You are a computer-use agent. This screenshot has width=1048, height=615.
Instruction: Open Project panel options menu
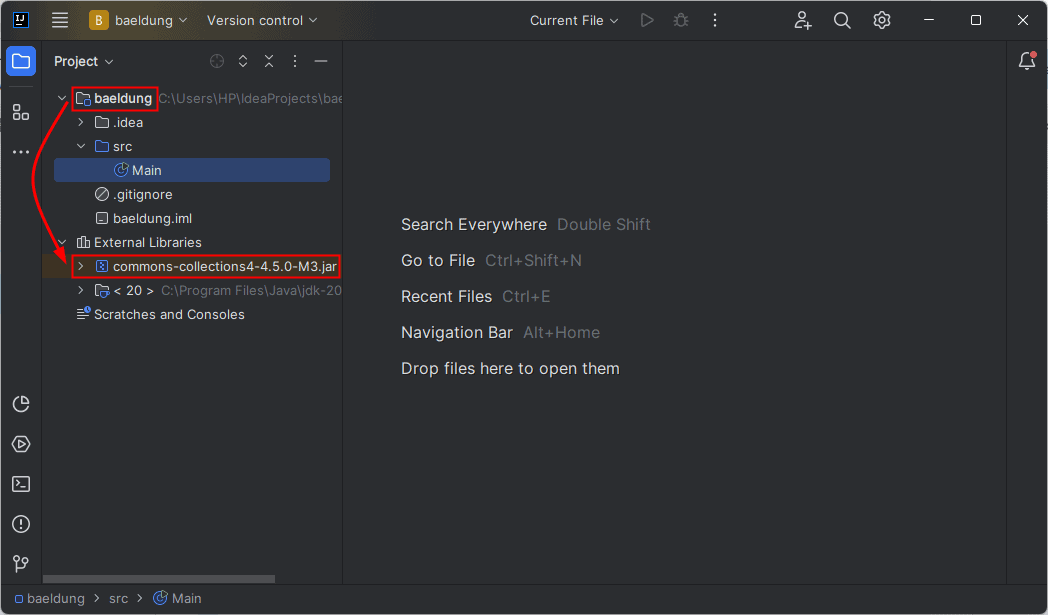295,62
